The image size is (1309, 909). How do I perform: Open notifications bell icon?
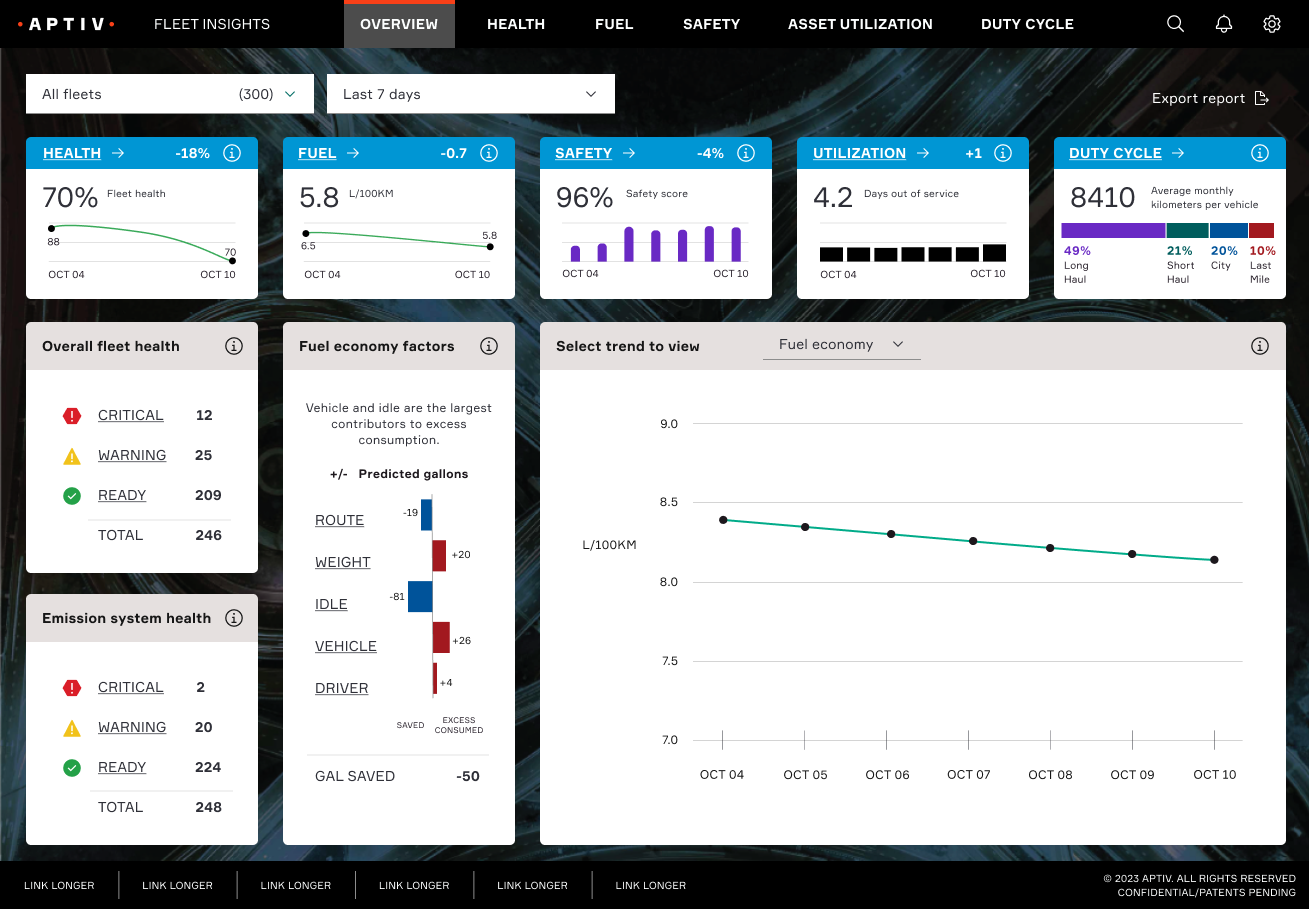(1223, 24)
